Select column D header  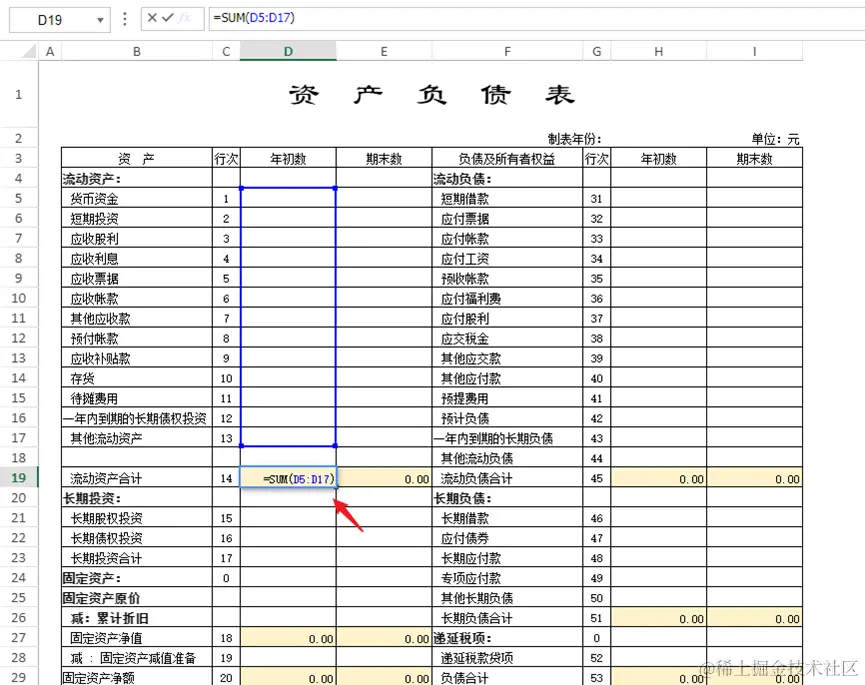pos(288,52)
